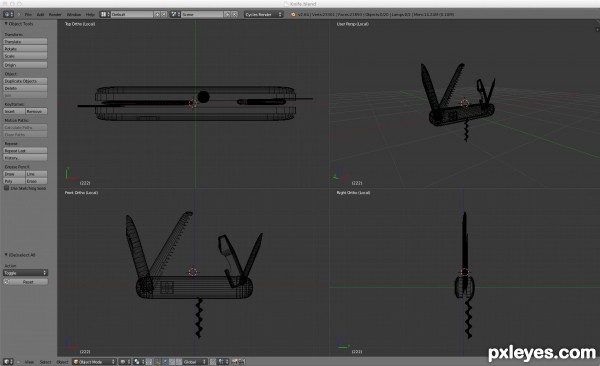Viewport: 600px width, 366px height.
Task: Open the Object Mode dropdown
Action: point(94,361)
